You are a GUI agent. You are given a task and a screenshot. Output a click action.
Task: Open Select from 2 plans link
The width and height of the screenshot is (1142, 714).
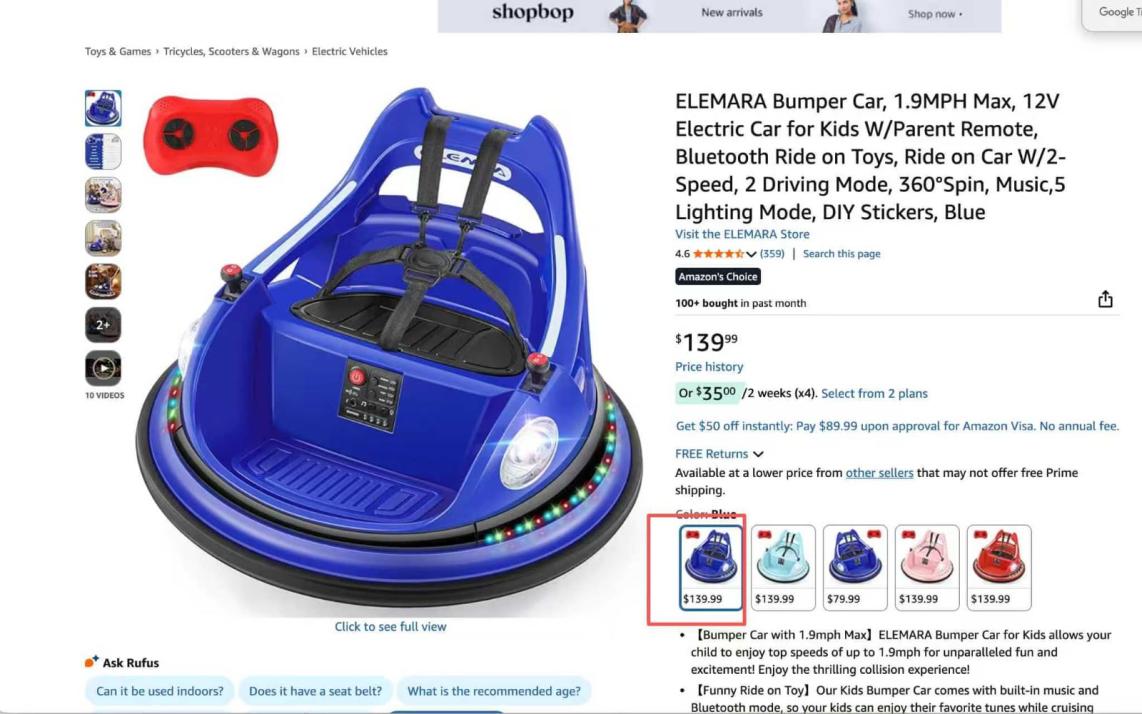coord(874,393)
